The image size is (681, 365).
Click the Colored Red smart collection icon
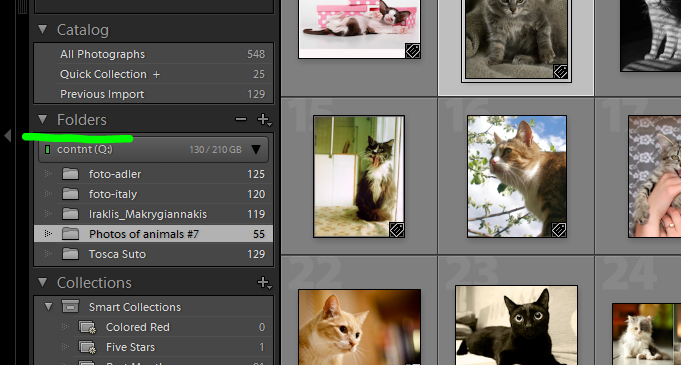tap(87, 327)
